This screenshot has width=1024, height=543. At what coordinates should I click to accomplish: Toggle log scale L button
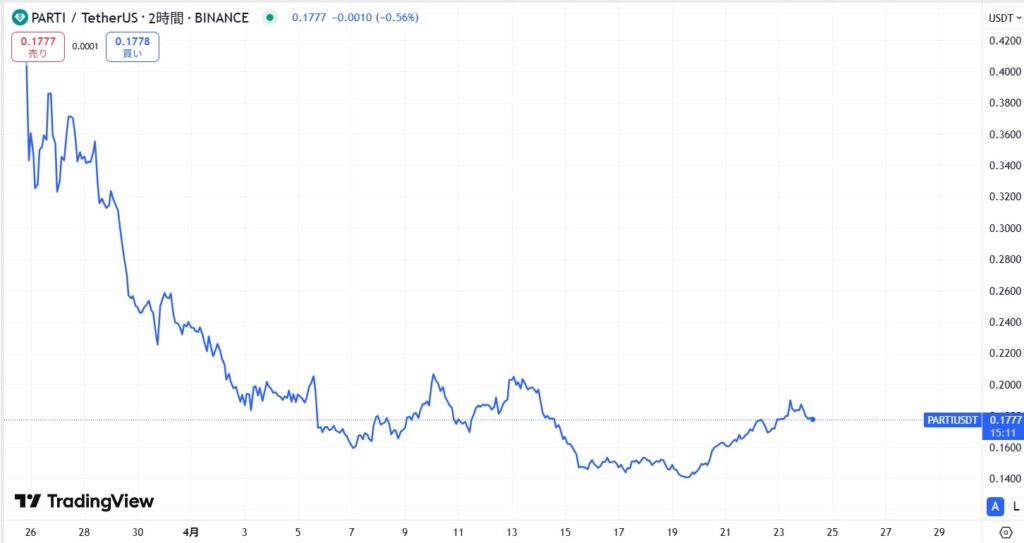point(1016,506)
